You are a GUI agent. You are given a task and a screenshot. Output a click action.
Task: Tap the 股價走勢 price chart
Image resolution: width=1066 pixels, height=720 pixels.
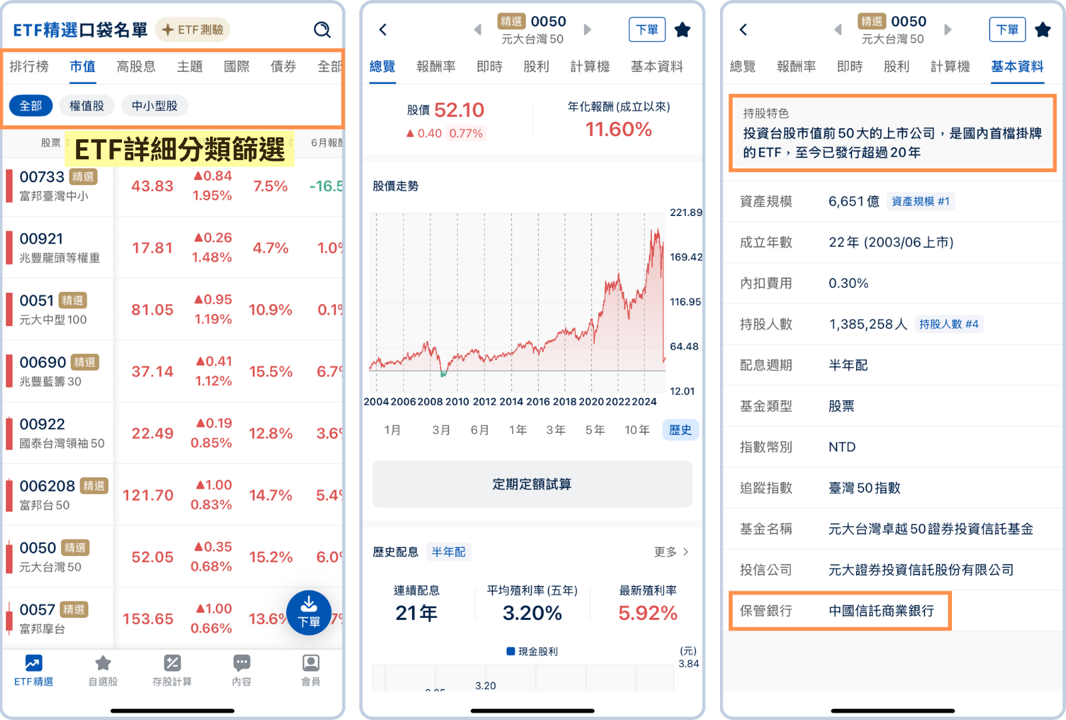pyautogui.click(x=517, y=304)
